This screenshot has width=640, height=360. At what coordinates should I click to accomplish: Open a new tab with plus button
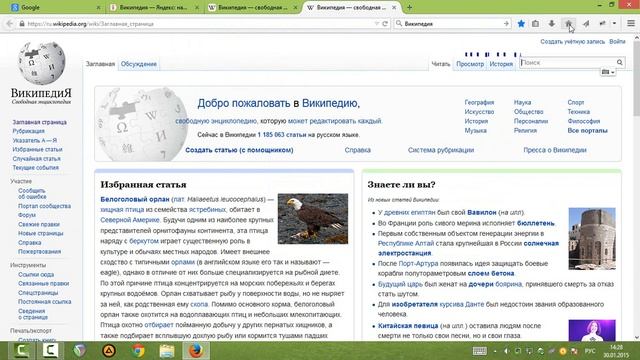click(409, 7)
